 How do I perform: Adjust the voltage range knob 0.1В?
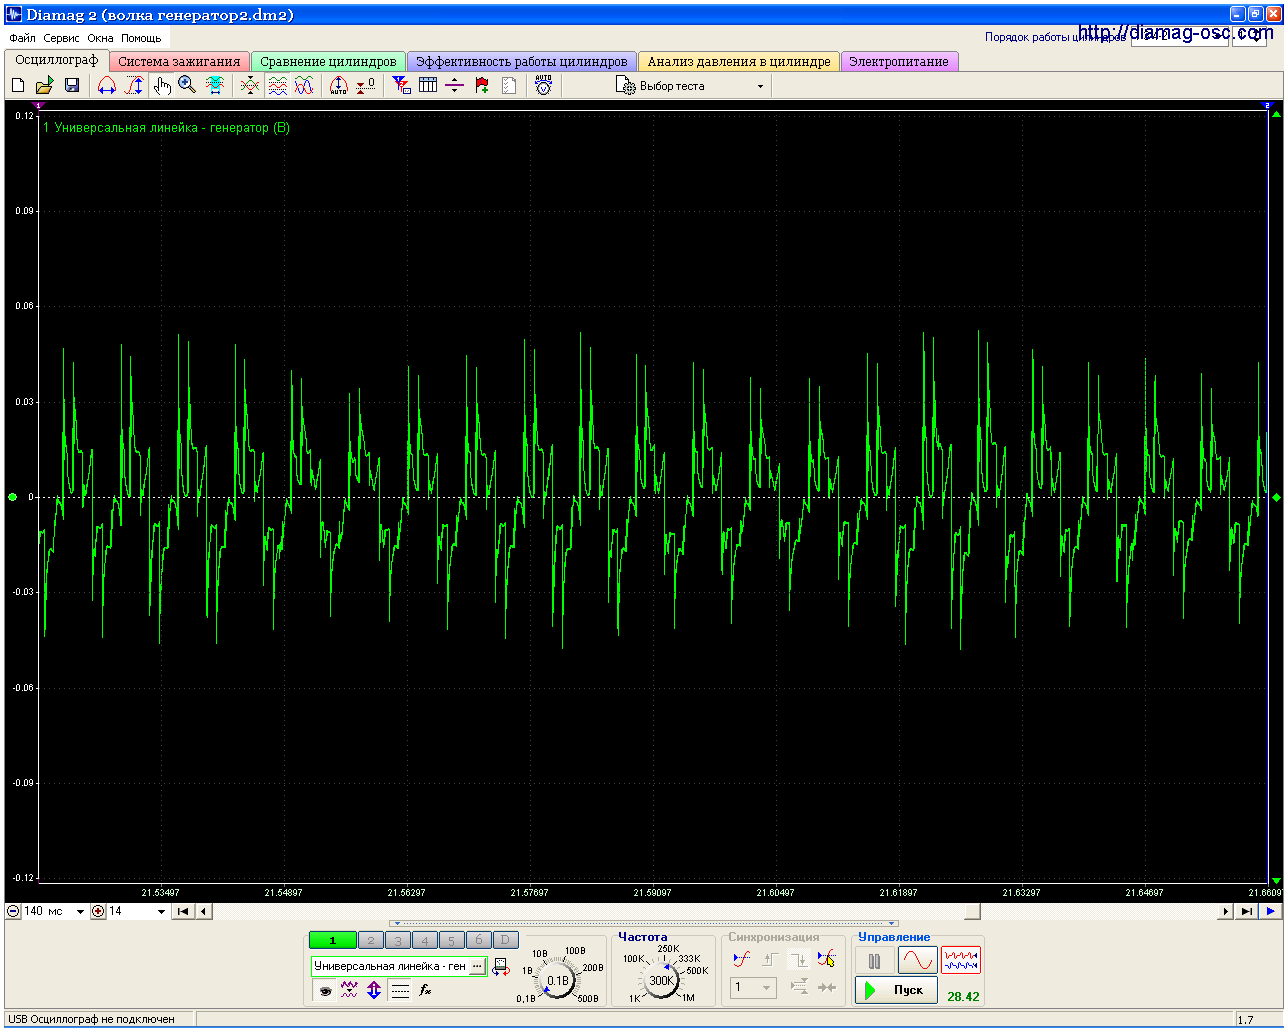pyautogui.click(x=557, y=981)
